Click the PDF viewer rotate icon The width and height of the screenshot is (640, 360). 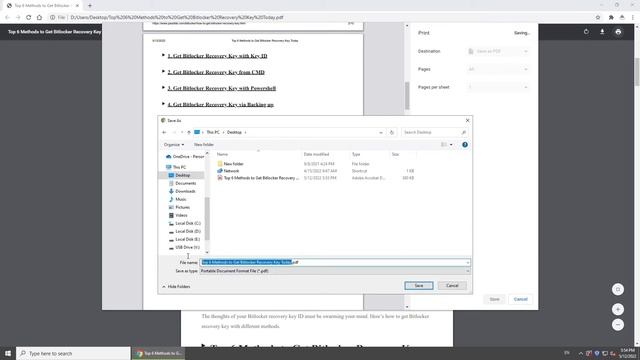pos(586,32)
